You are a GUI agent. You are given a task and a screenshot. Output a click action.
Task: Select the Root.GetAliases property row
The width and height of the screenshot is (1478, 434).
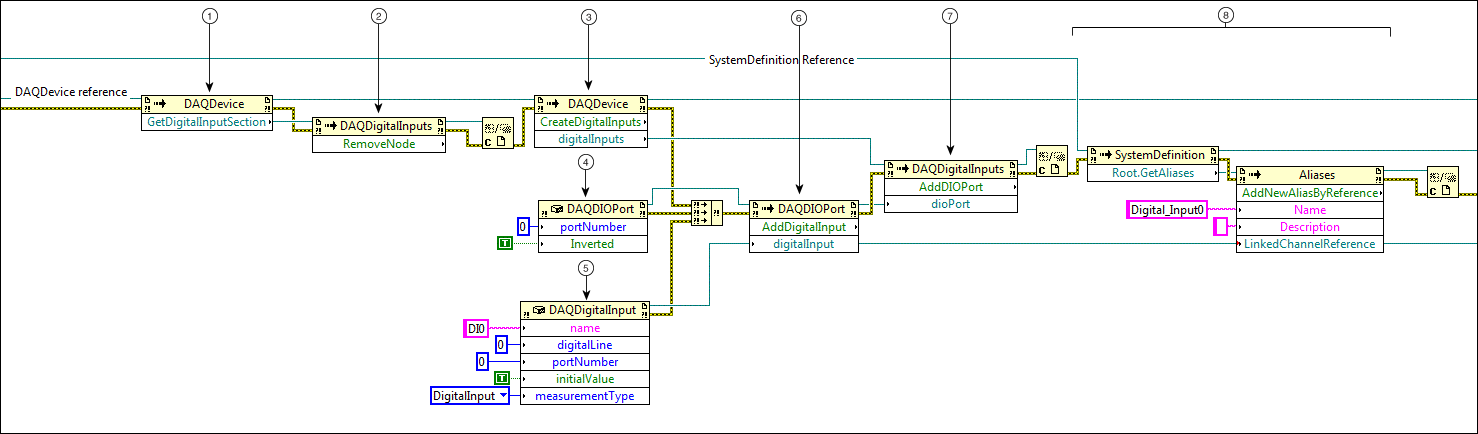(1153, 172)
